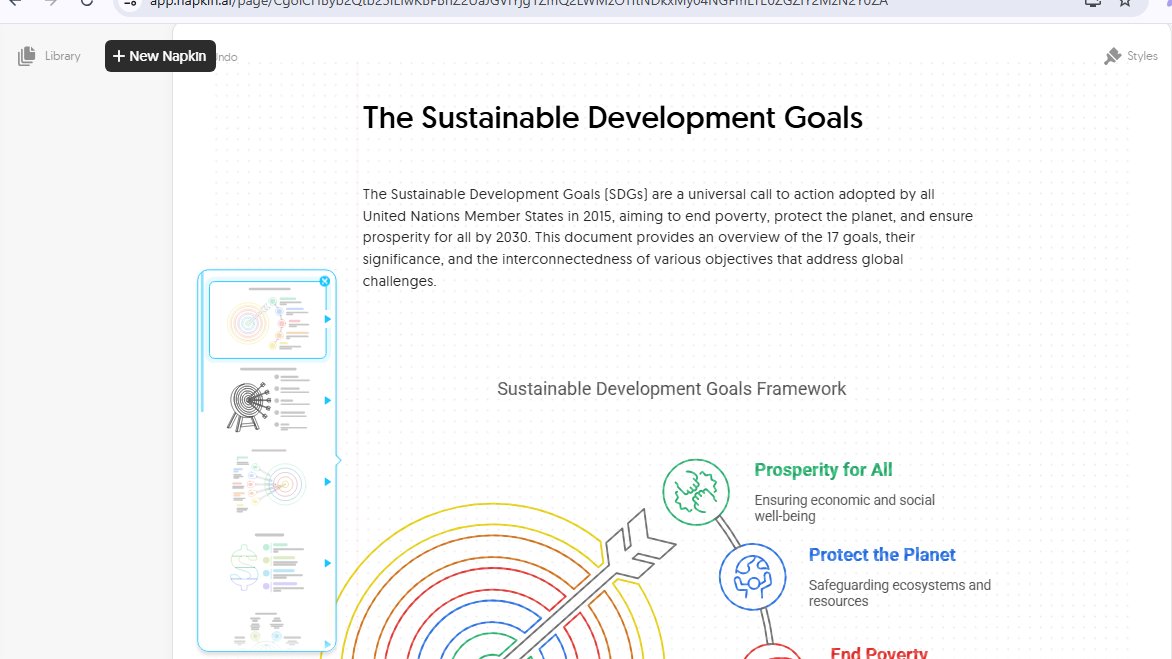Open the Styles panel
Image resolution: width=1172 pixels, height=659 pixels.
tap(1130, 56)
